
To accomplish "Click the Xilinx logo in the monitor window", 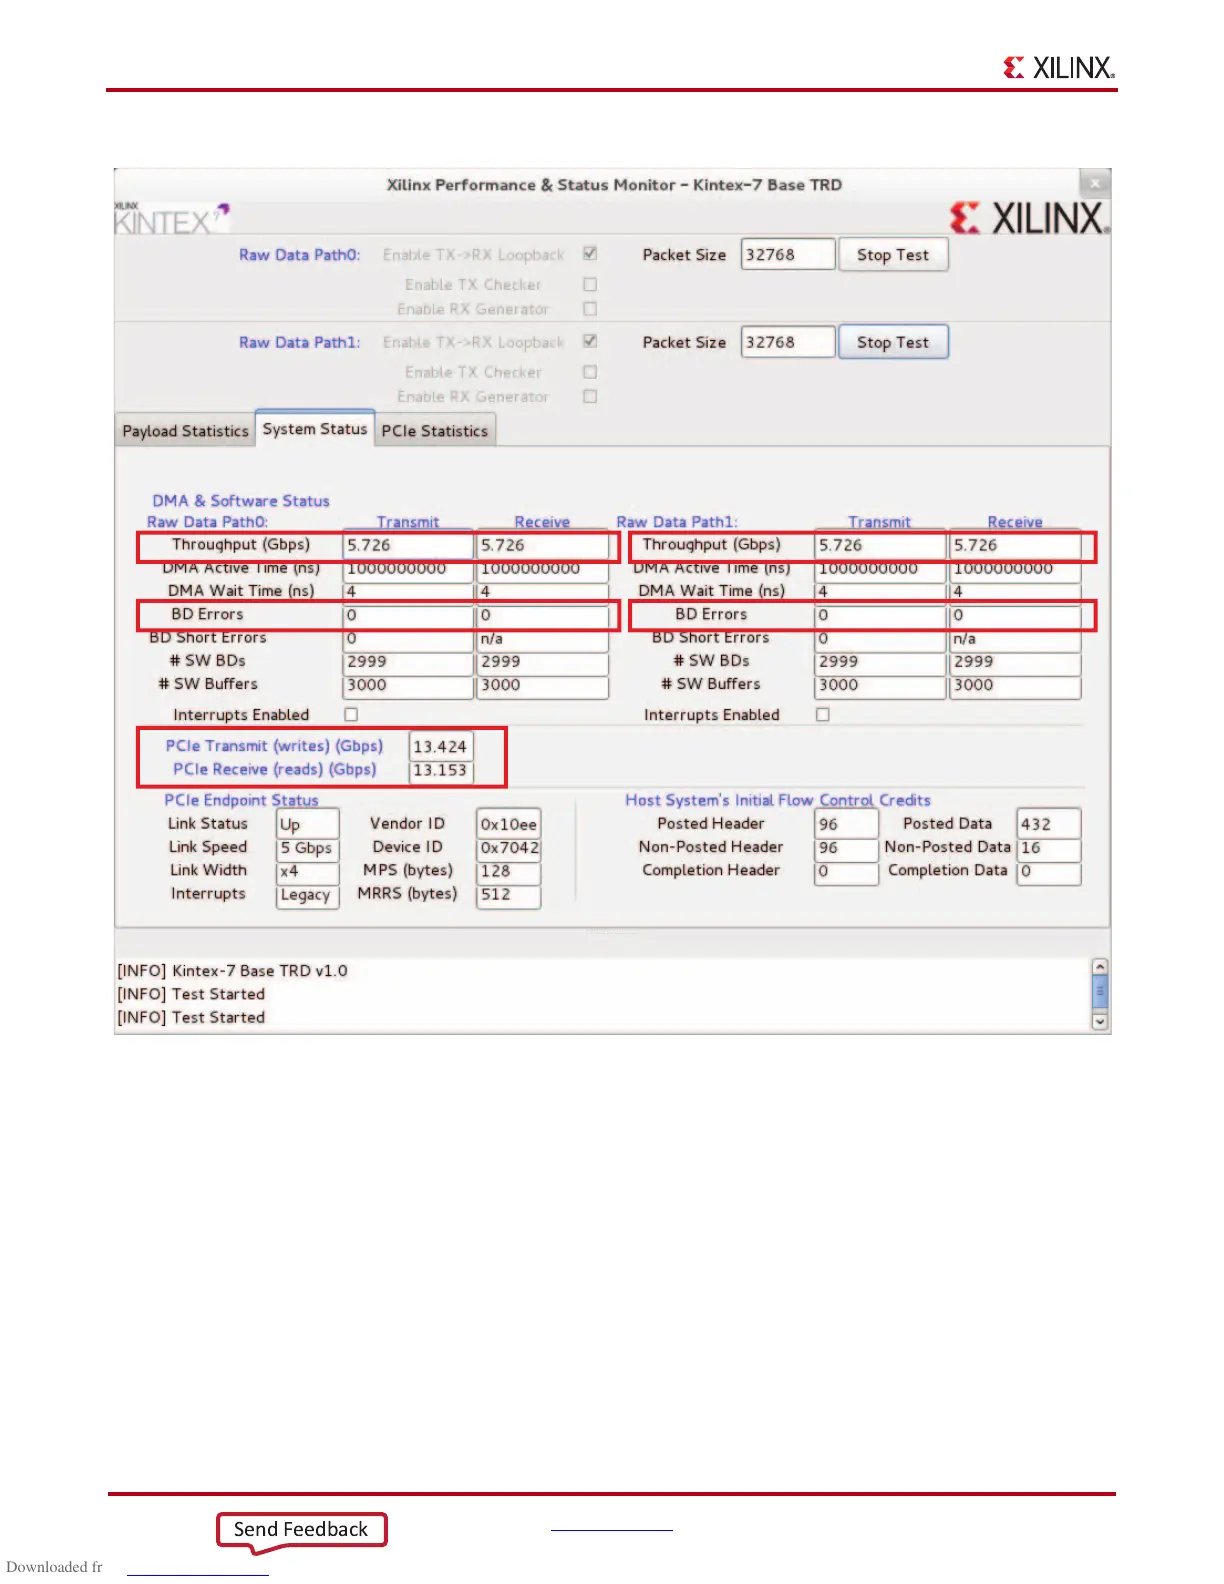I will pos(1029,218).
